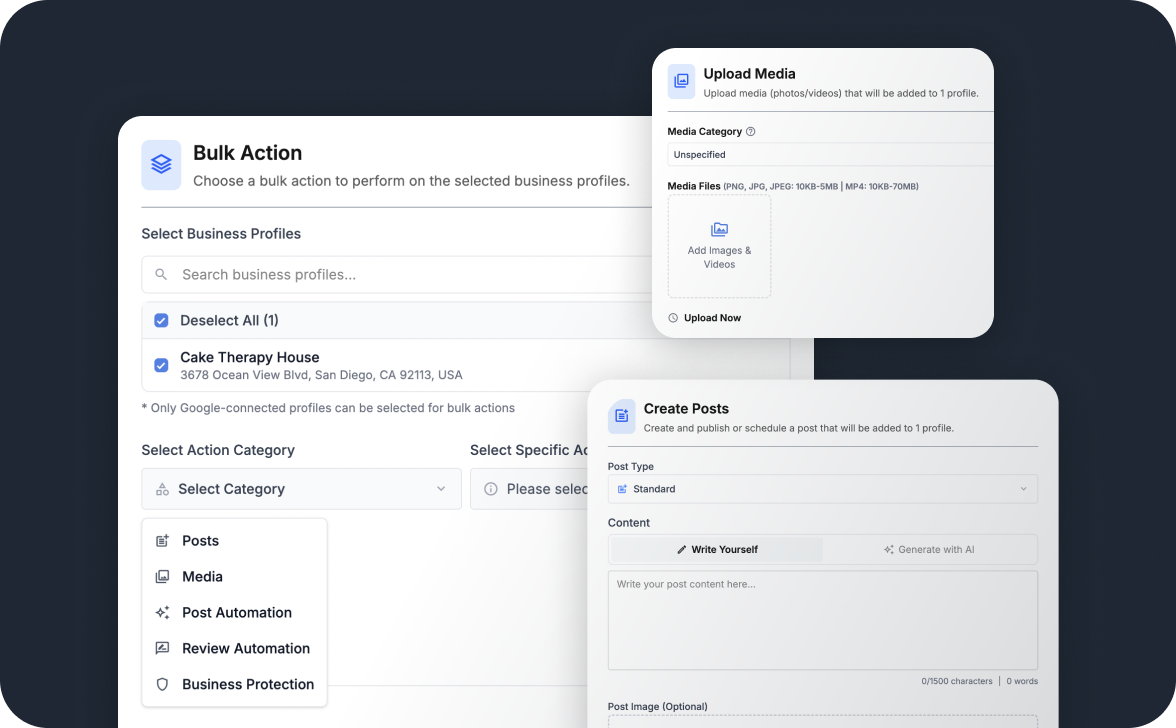Click the post content text area

823,620
